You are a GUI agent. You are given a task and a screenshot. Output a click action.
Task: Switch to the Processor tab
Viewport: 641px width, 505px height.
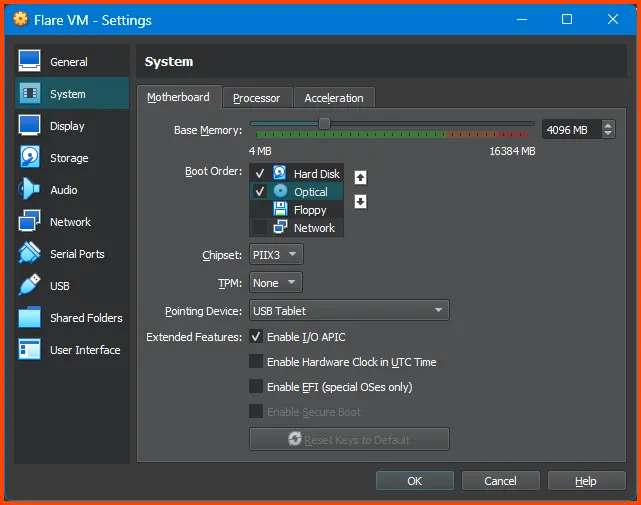pyautogui.click(x=257, y=98)
